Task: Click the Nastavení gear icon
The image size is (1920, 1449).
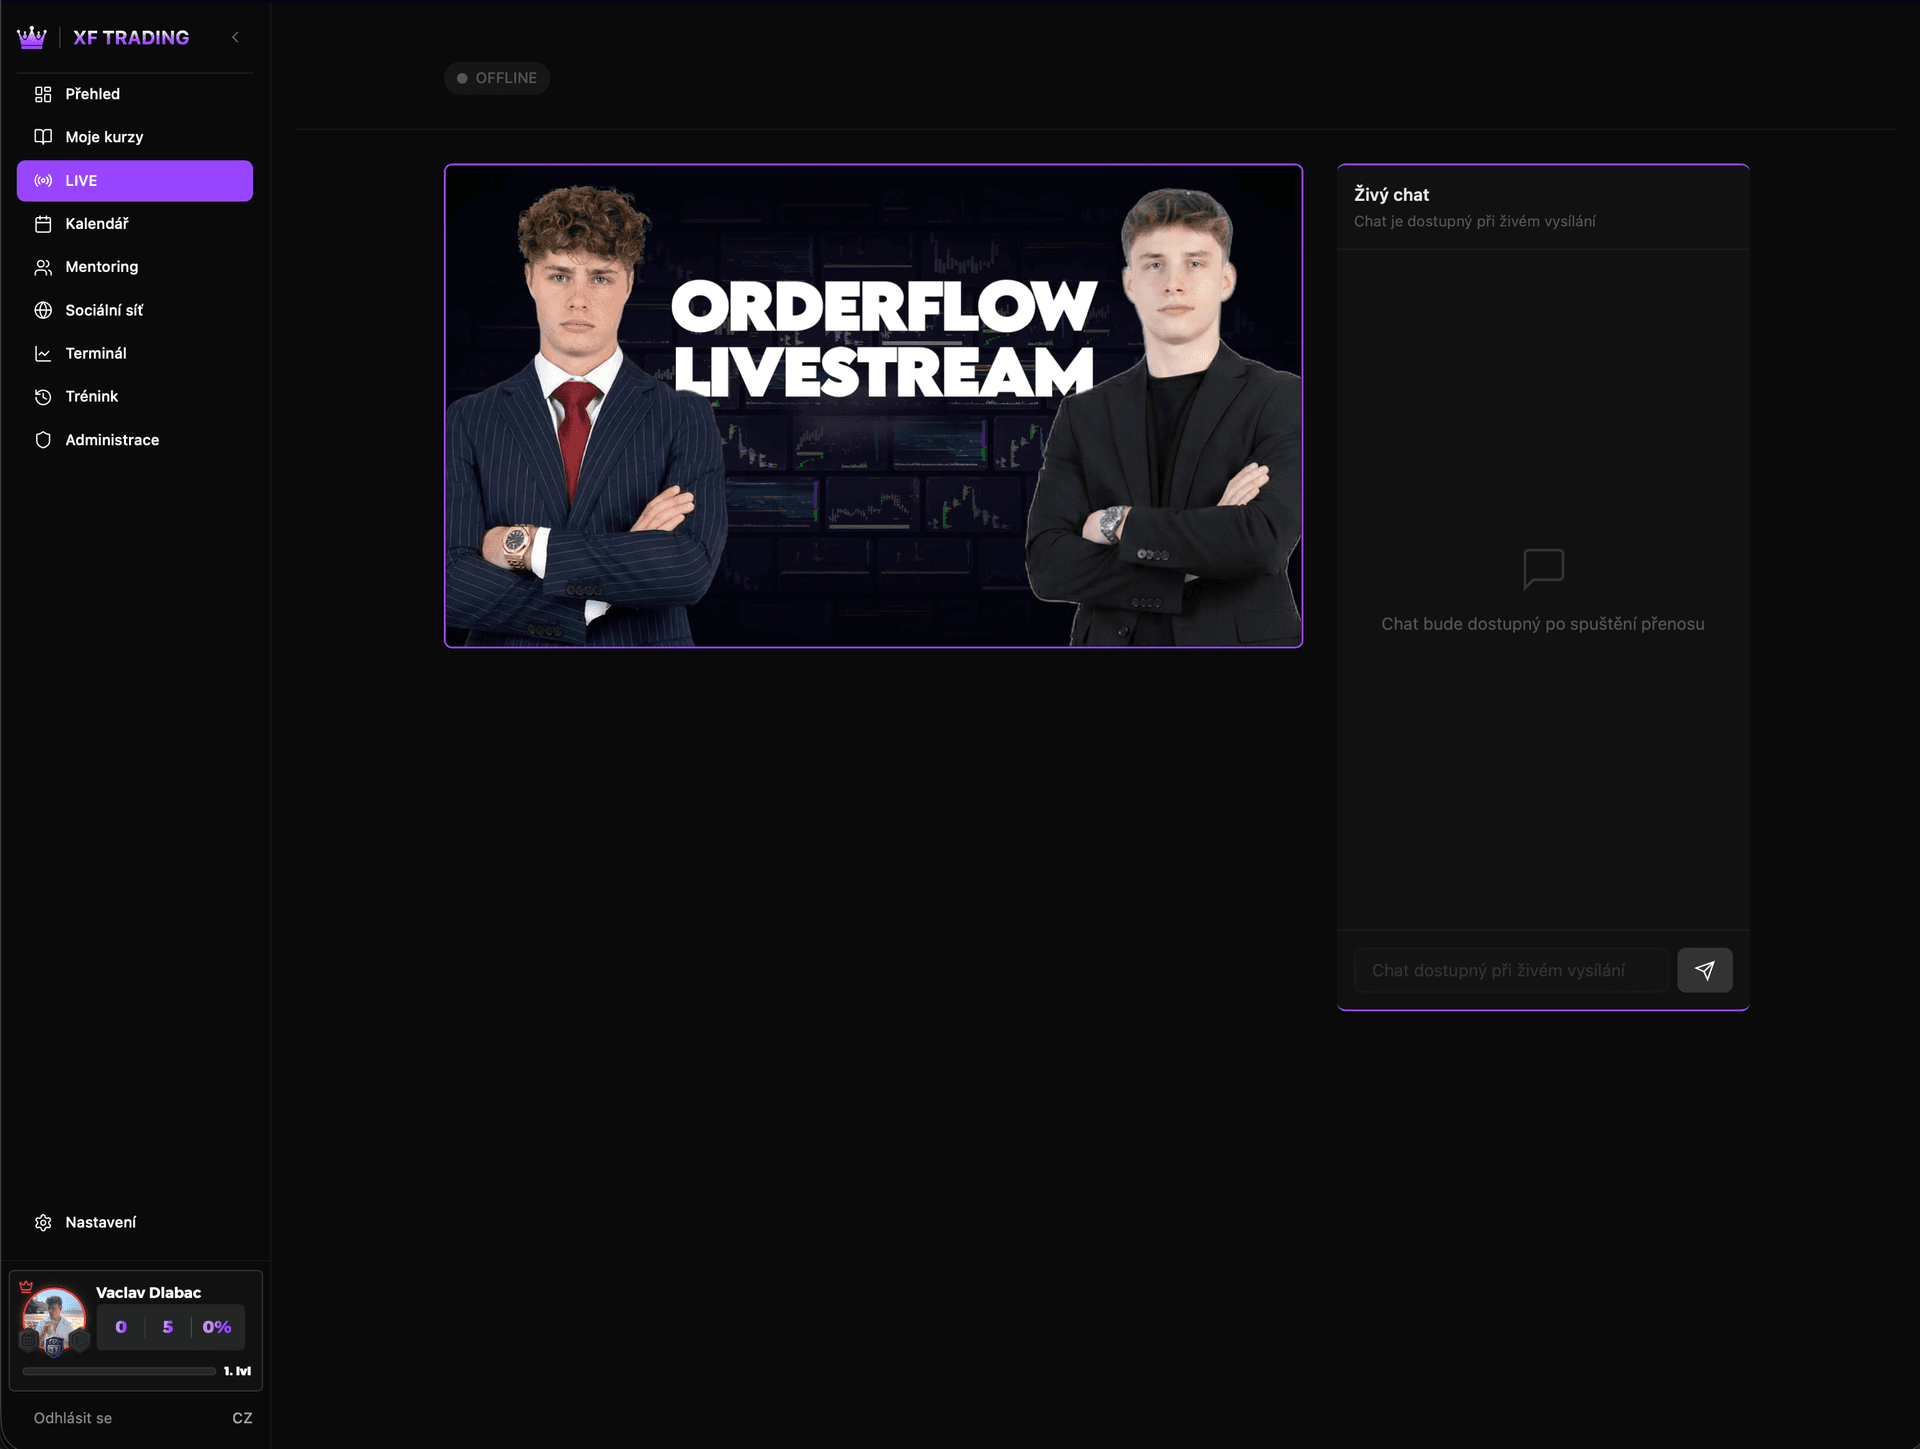Action: click(x=43, y=1222)
